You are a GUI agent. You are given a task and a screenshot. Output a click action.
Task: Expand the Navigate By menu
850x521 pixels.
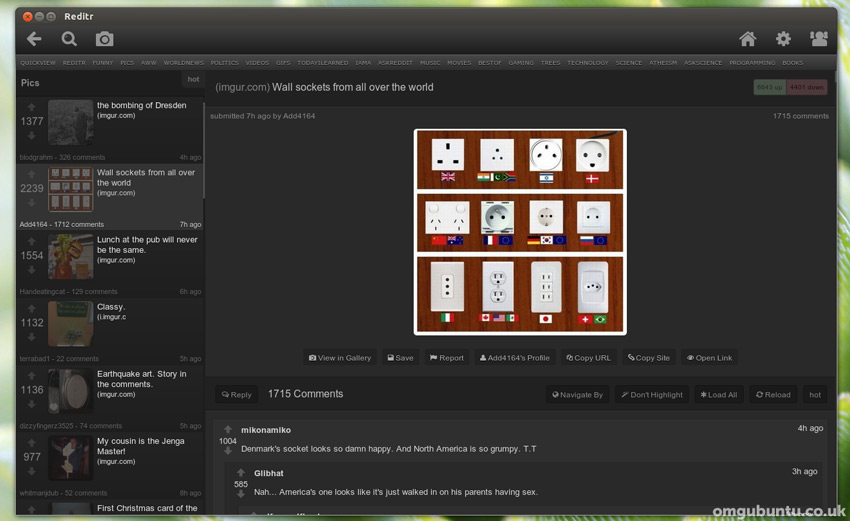click(577, 395)
